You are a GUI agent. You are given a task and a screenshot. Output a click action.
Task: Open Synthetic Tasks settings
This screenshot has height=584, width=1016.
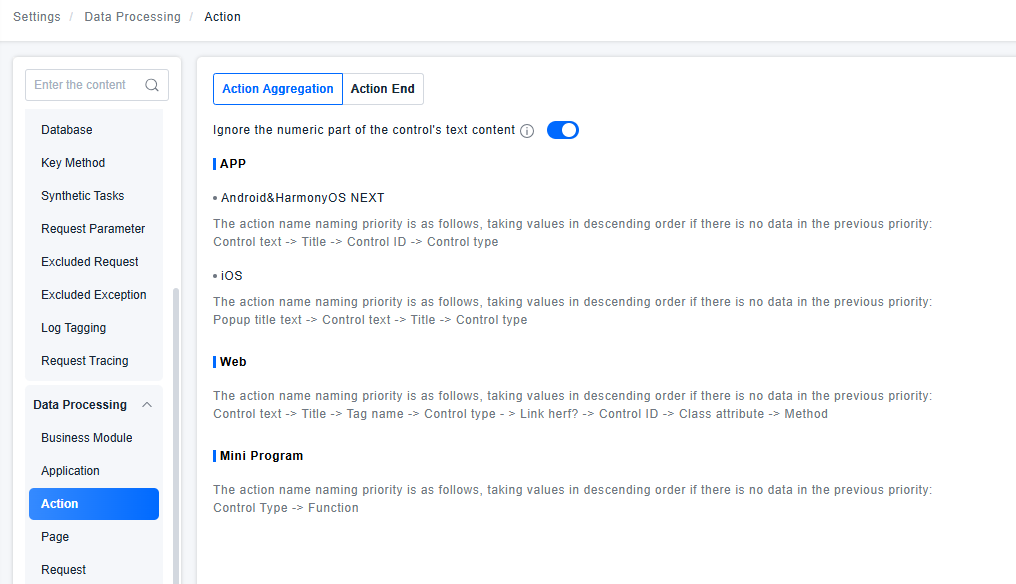tap(83, 196)
